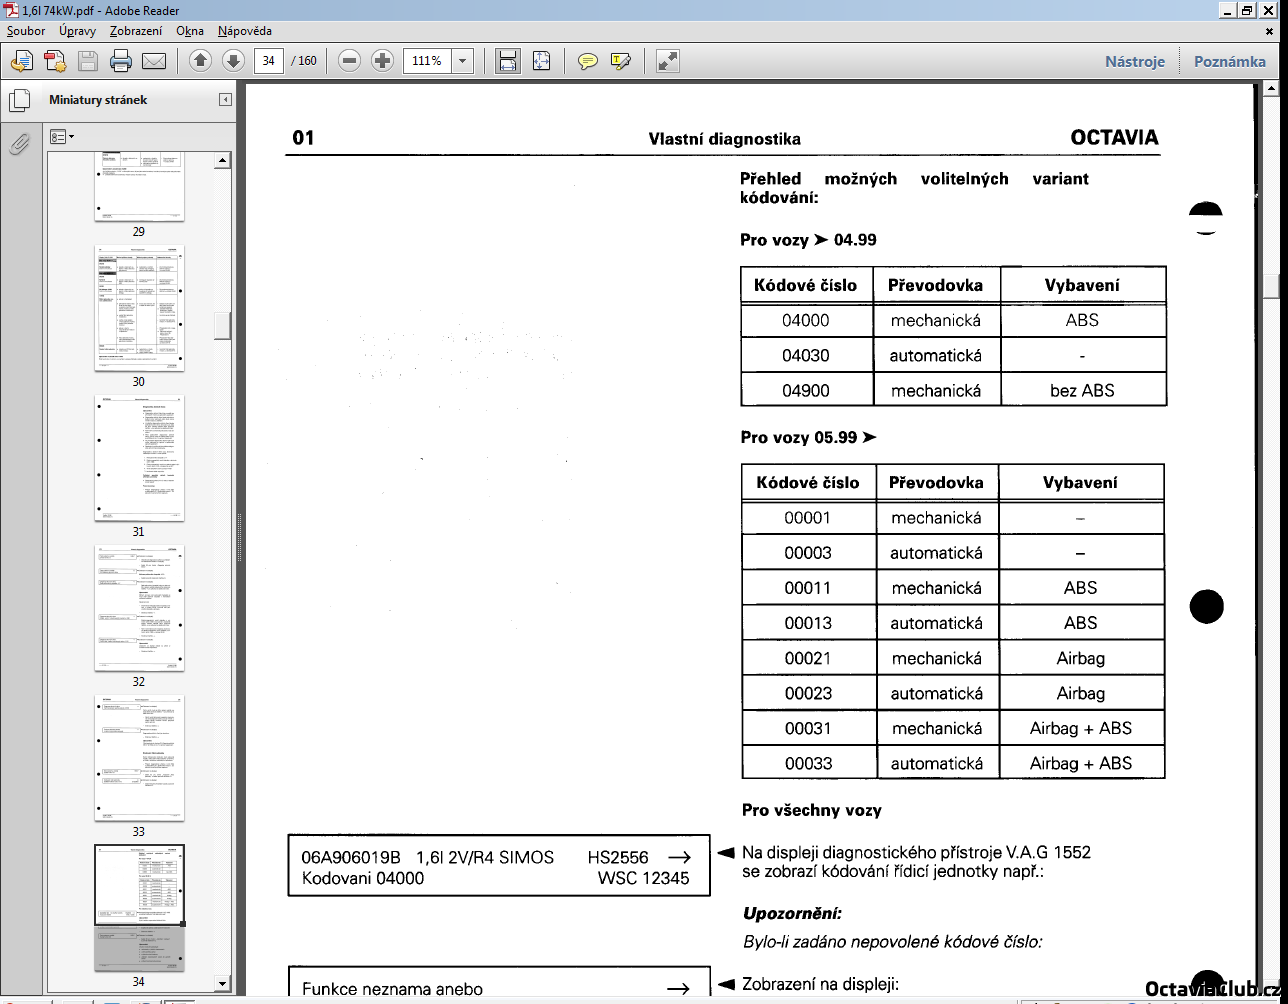The width and height of the screenshot is (1288, 1004).
Task: Open thumbnail panel options dropdown
Action: click(x=62, y=136)
